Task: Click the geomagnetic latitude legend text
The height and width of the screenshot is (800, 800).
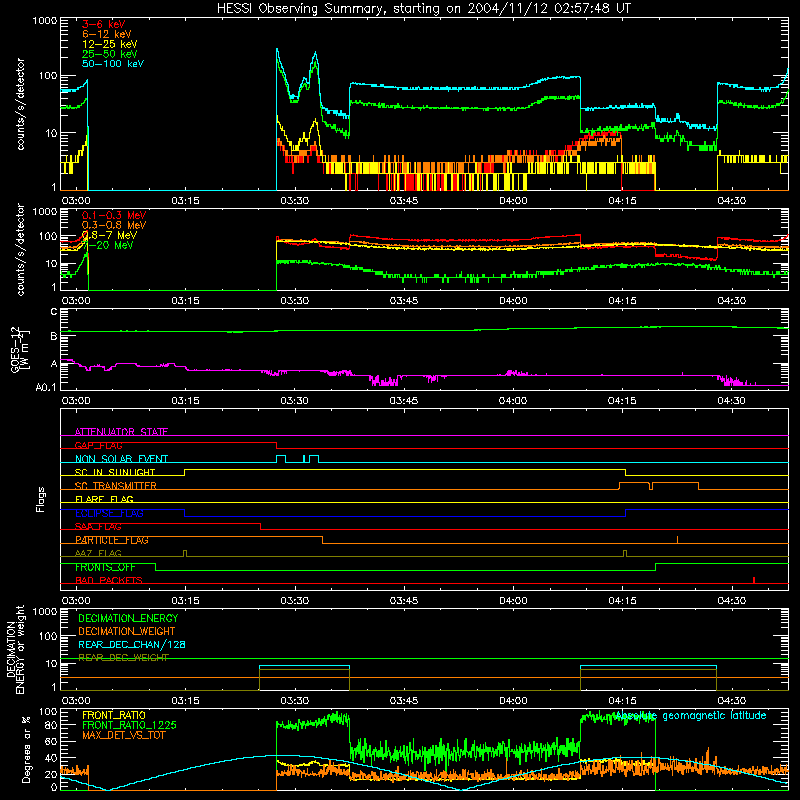Action: (x=690, y=716)
